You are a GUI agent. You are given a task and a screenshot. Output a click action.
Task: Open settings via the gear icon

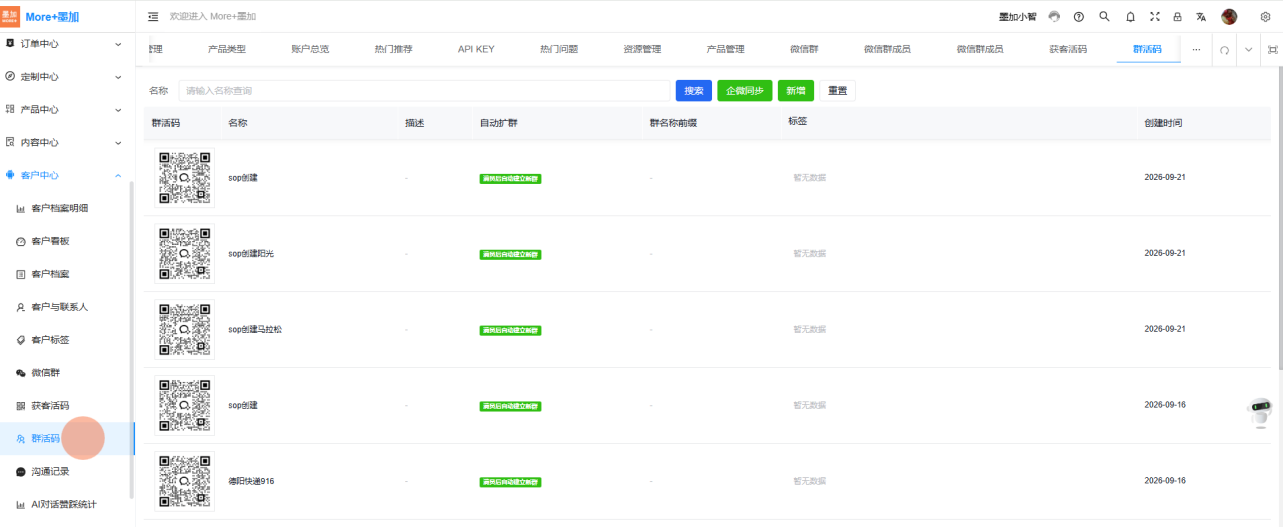click(1265, 17)
